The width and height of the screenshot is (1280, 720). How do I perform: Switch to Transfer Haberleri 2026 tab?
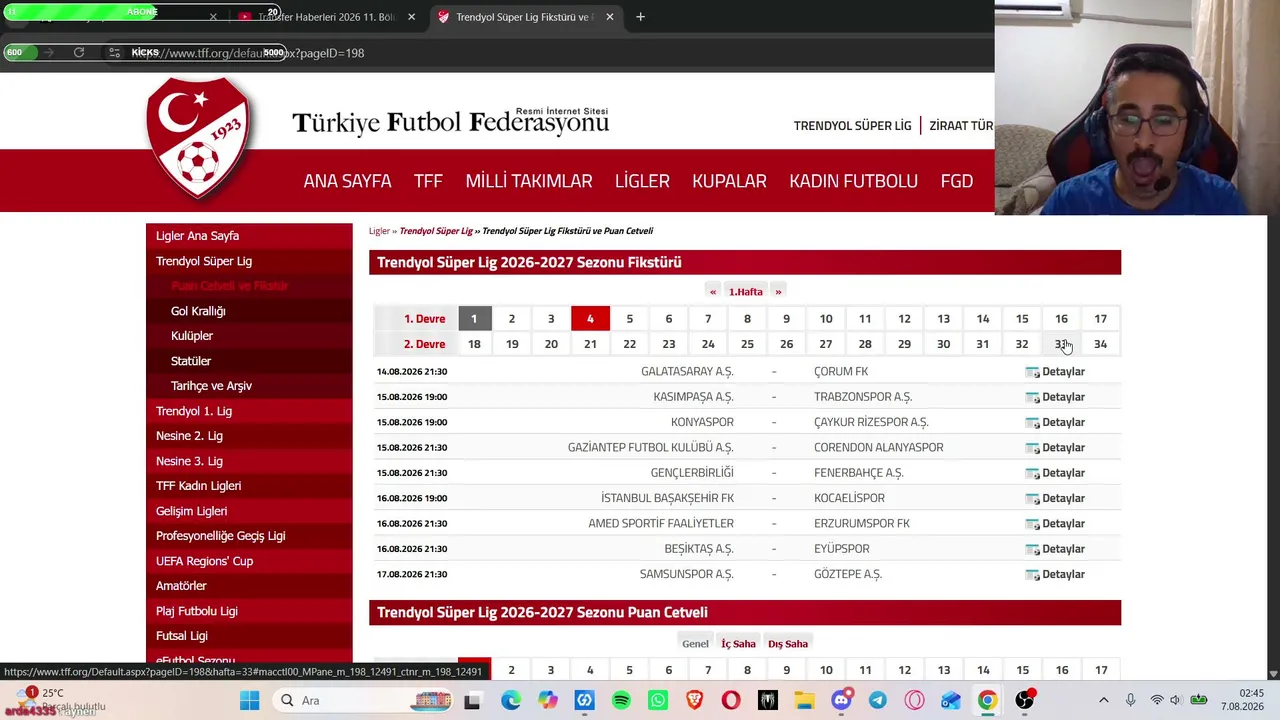click(x=325, y=17)
